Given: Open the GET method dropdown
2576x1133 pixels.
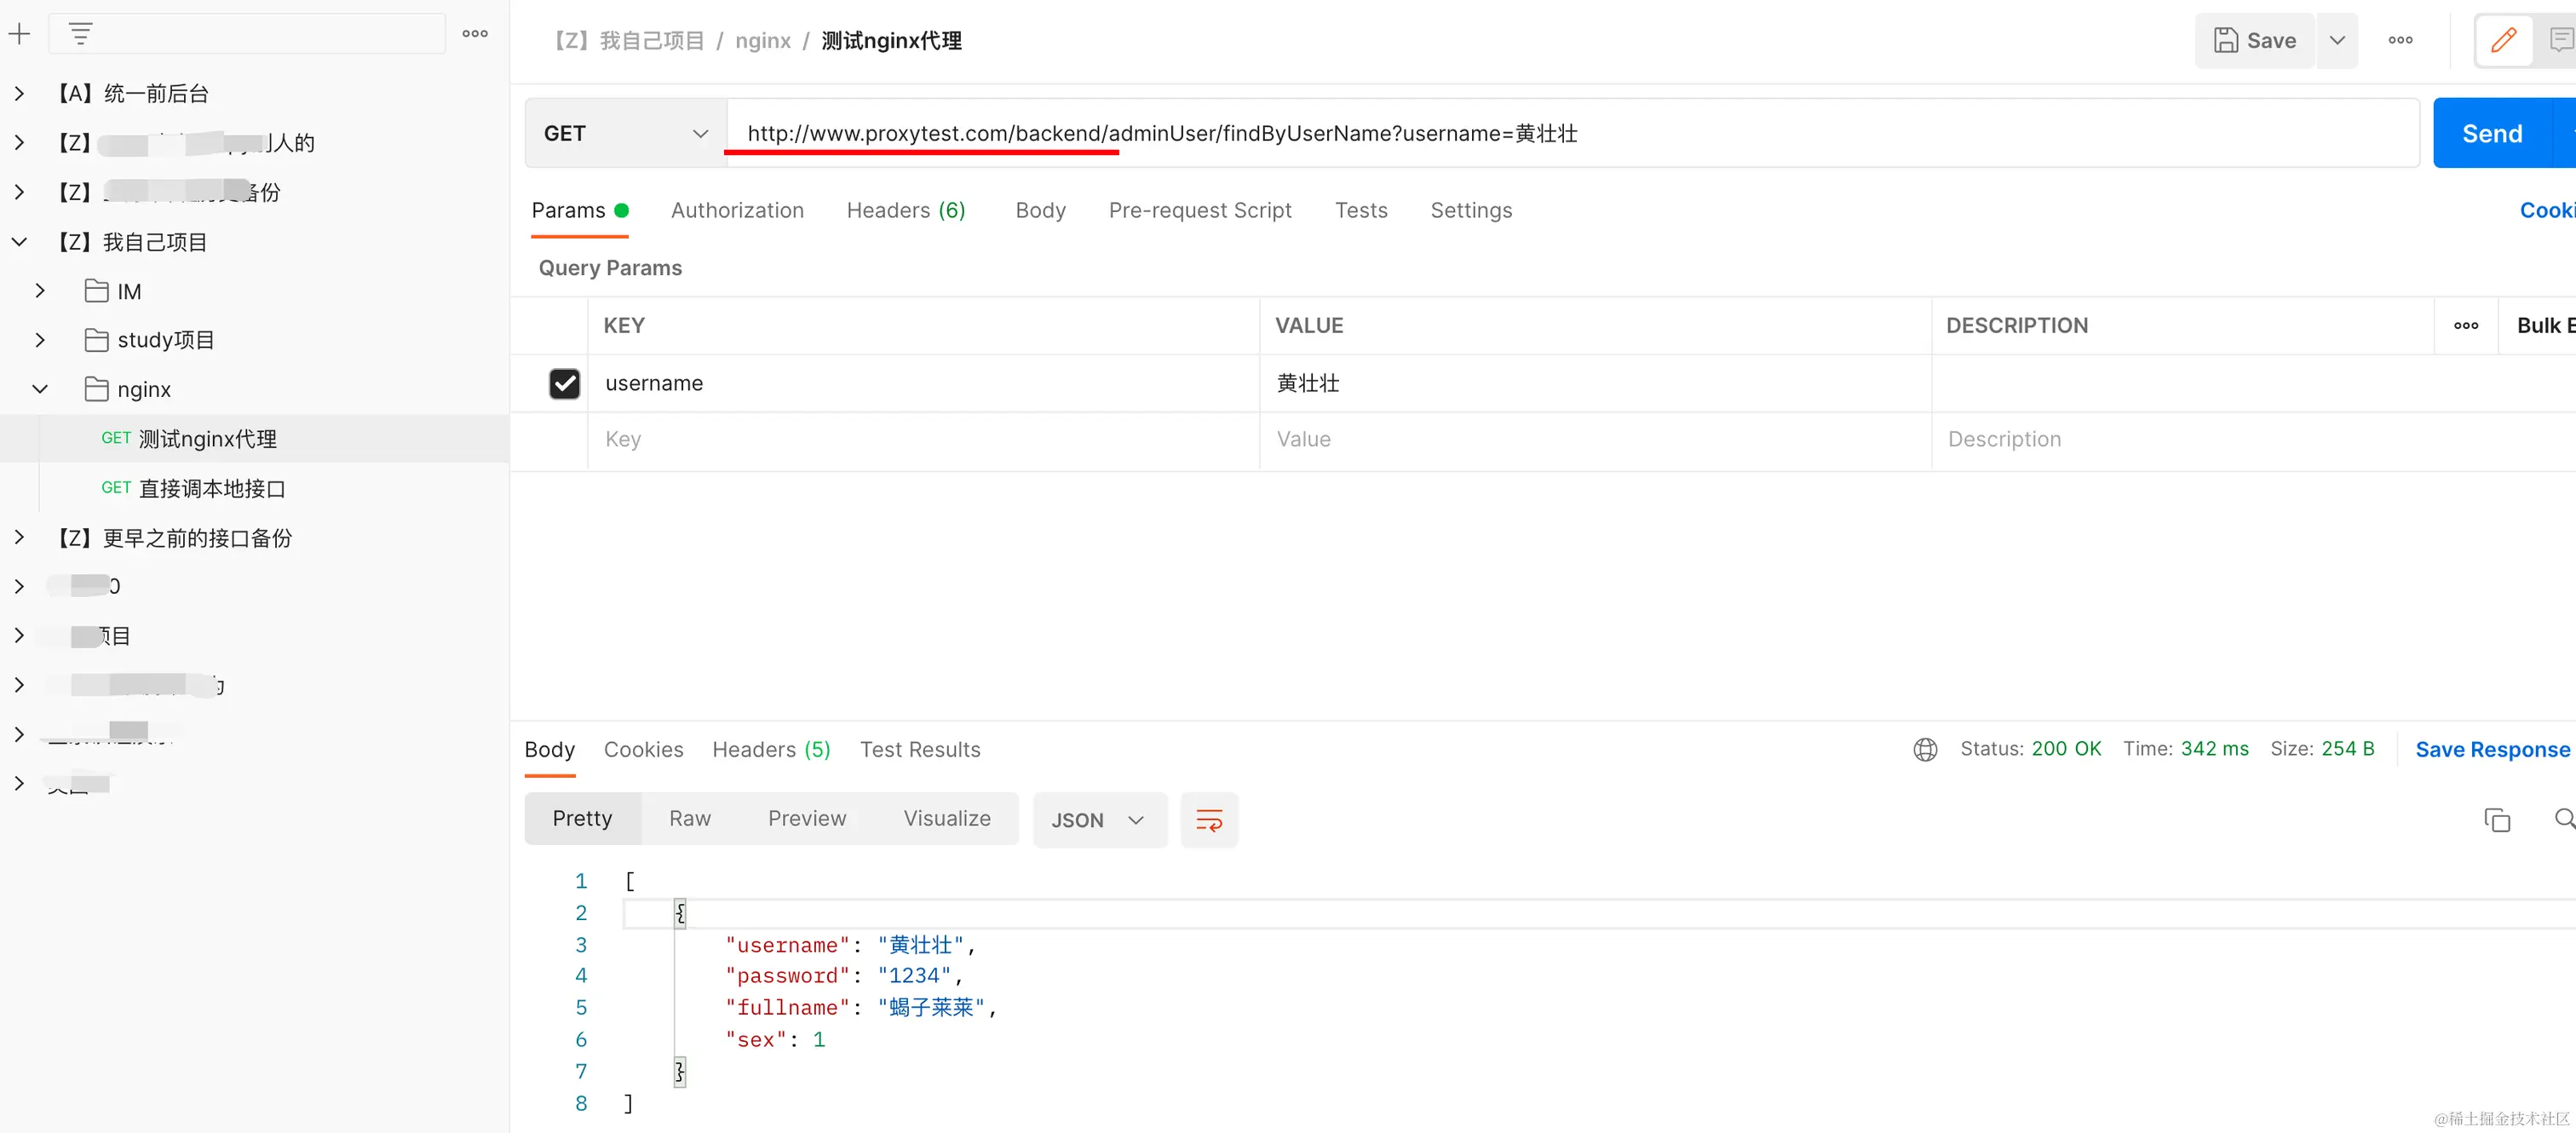Looking at the screenshot, I should coord(626,133).
